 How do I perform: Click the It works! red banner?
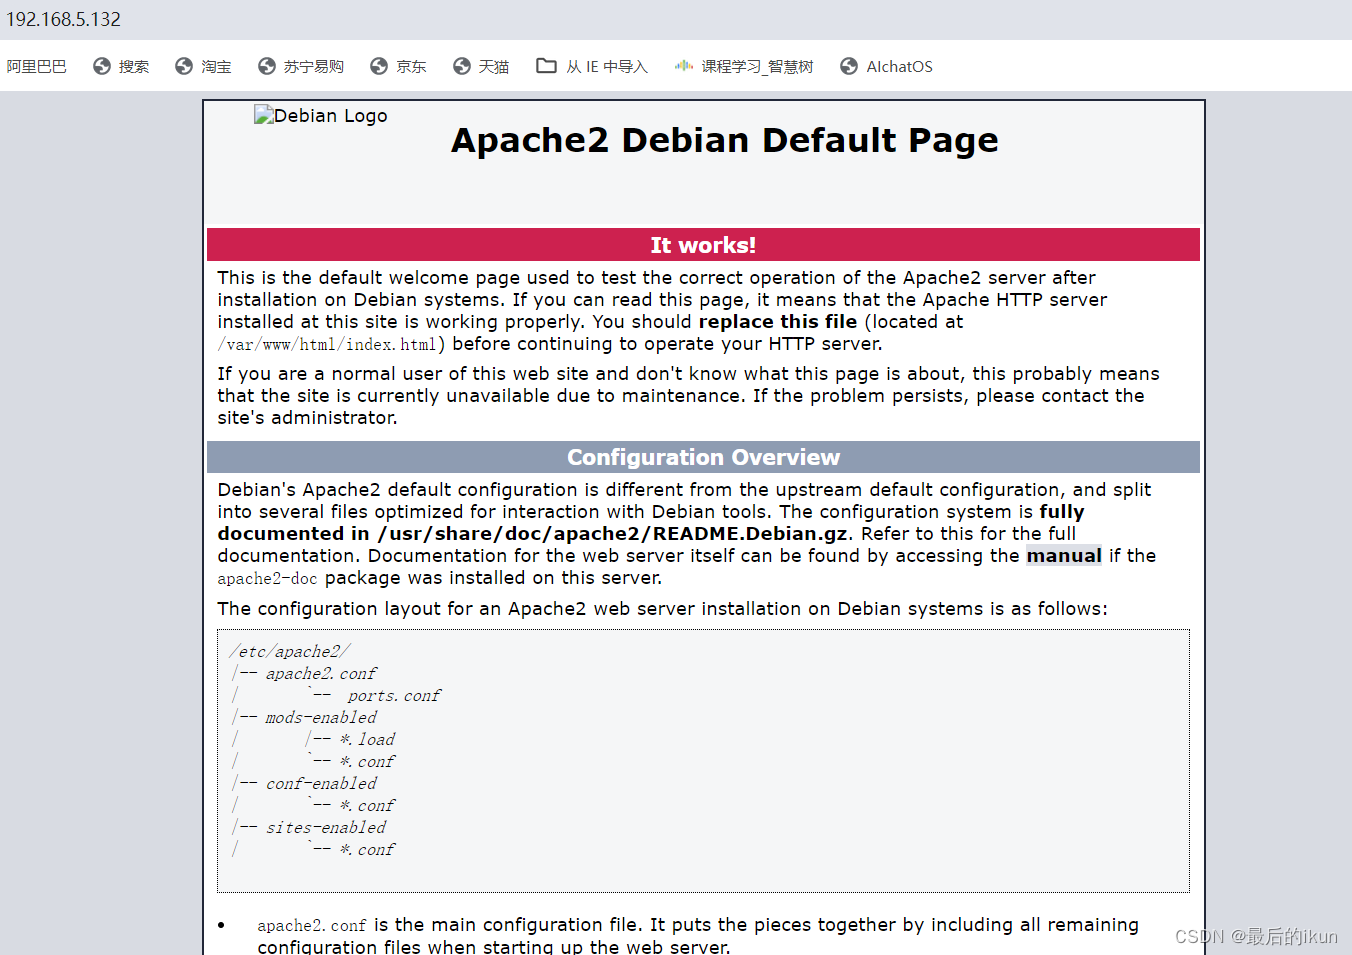[x=703, y=245]
